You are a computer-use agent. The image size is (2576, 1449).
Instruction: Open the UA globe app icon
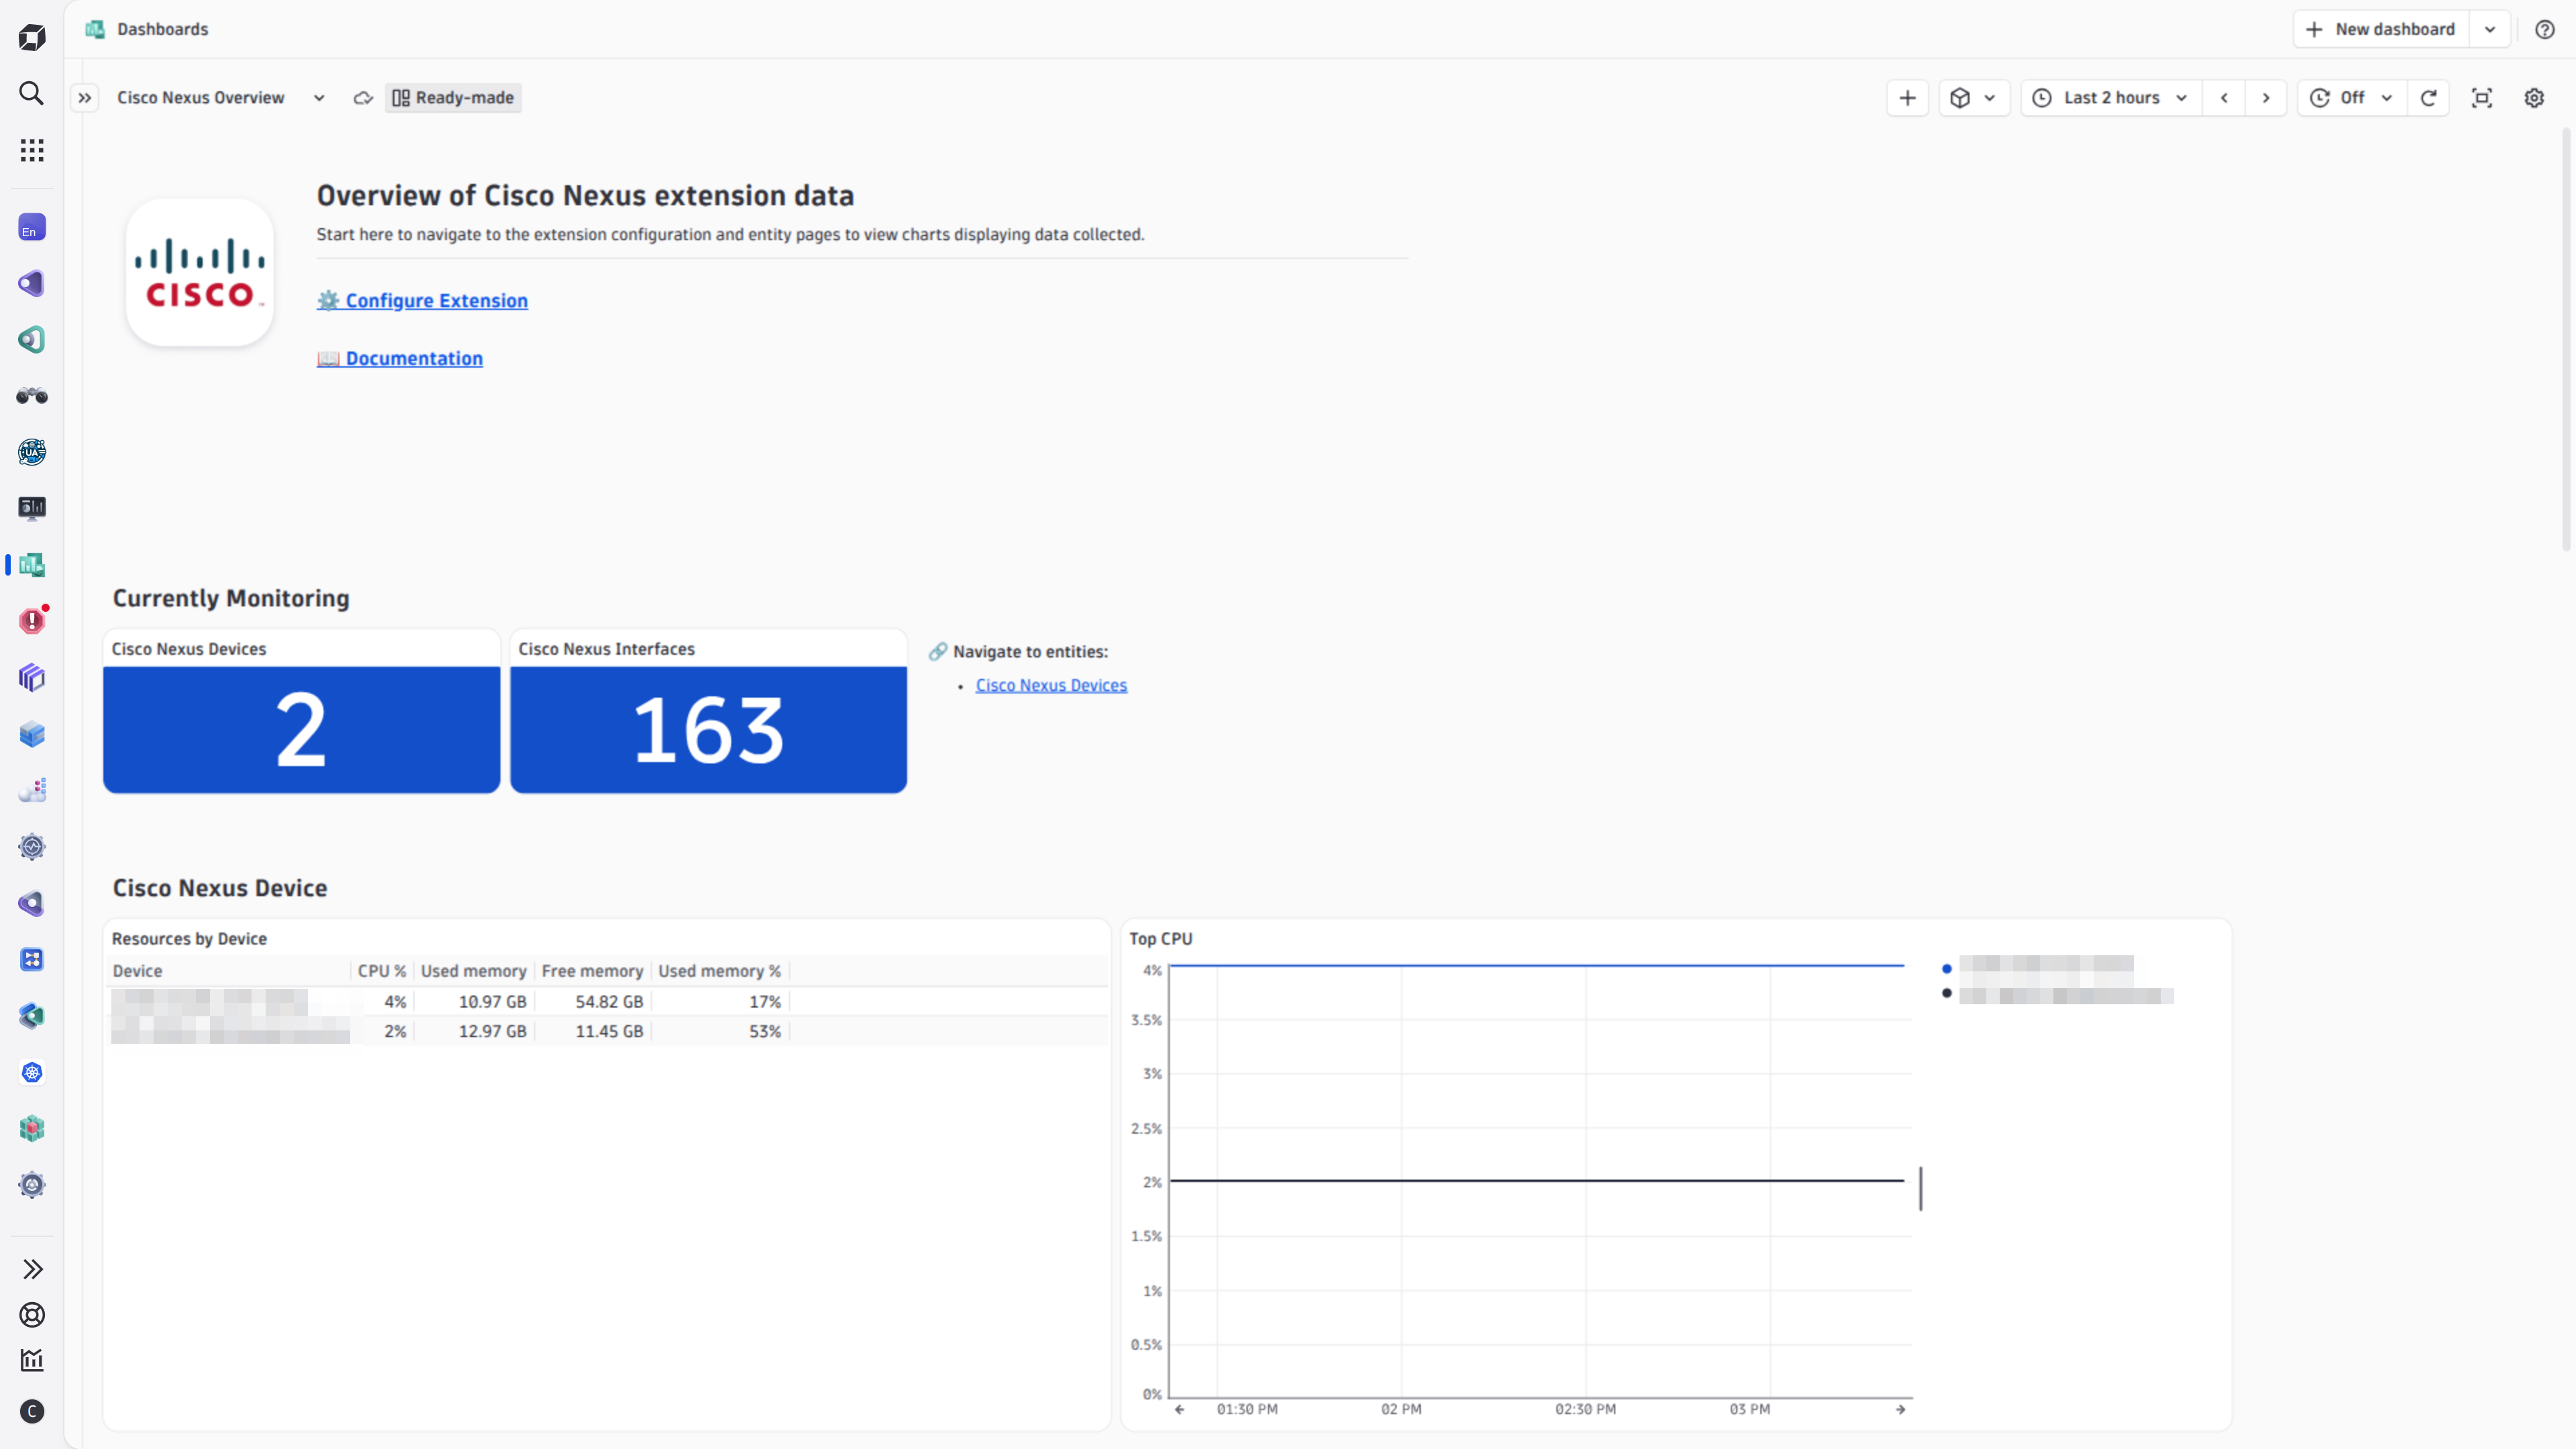coord(32,452)
